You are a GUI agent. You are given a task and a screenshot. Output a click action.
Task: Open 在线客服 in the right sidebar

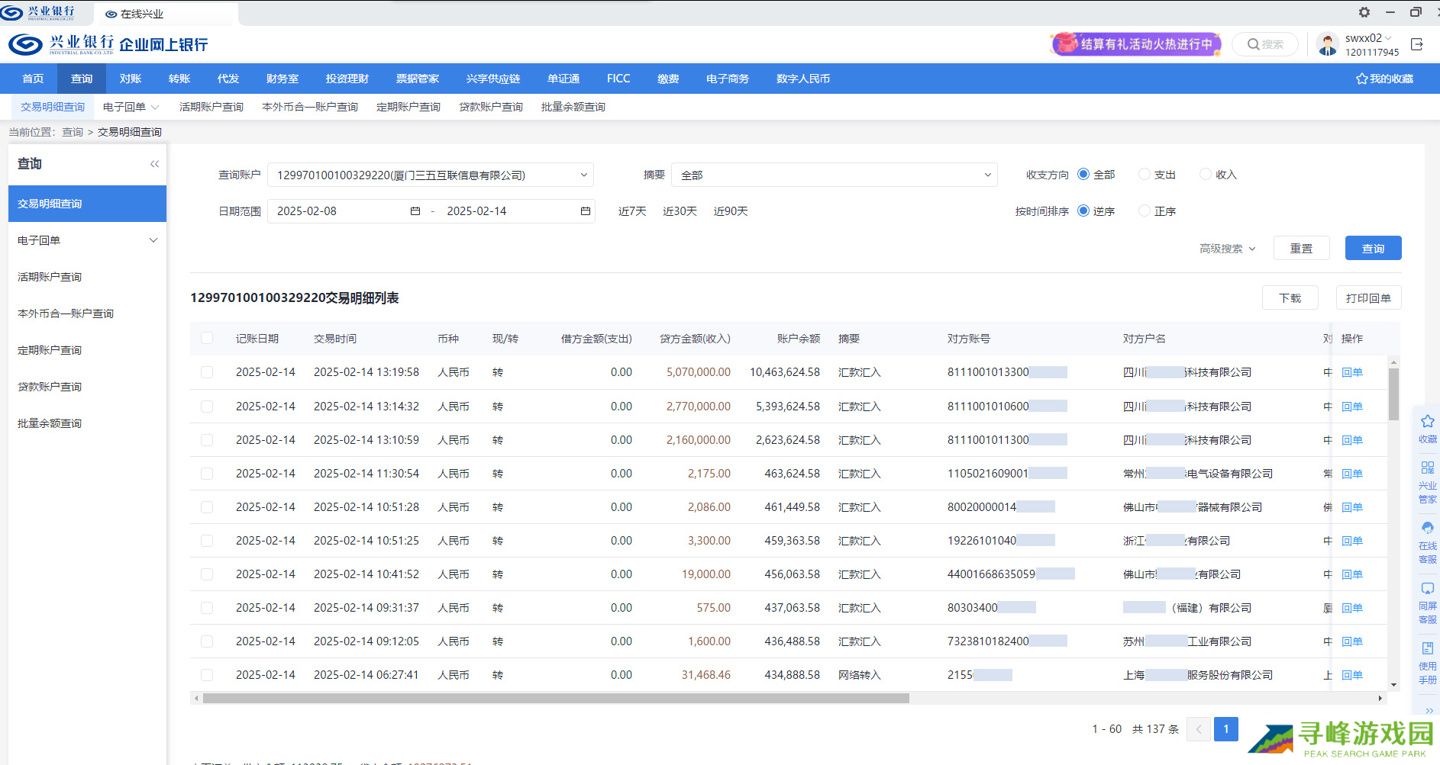point(1427,543)
